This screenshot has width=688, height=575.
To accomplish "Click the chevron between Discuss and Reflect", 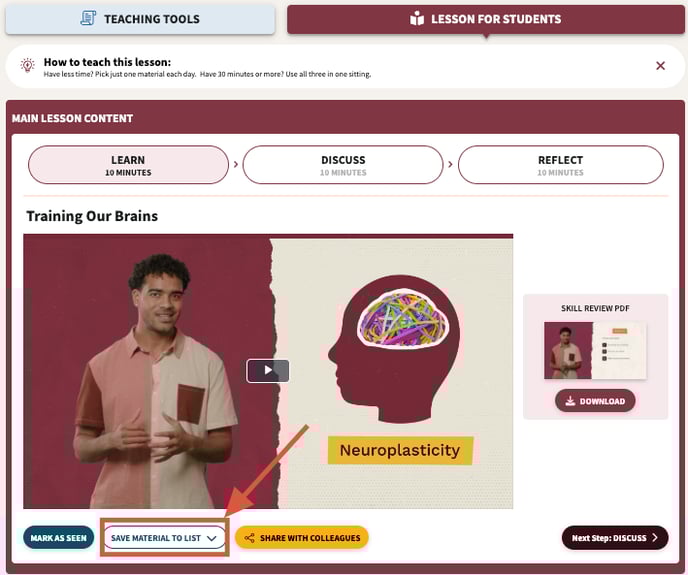I will pos(450,164).
